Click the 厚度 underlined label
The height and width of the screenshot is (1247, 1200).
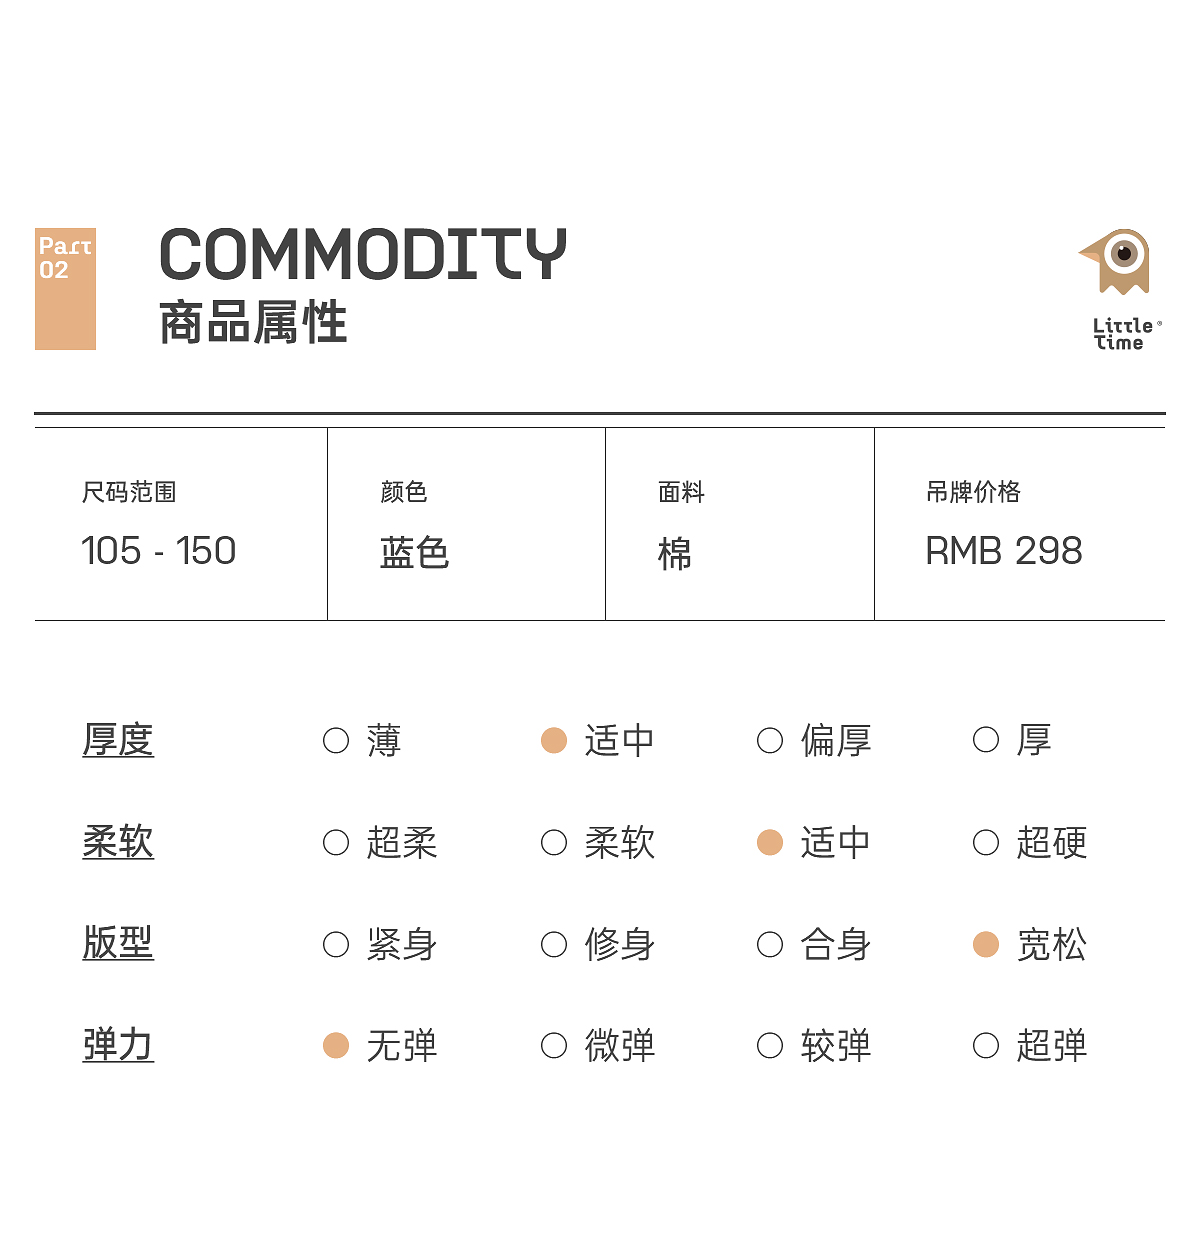click(118, 741)
